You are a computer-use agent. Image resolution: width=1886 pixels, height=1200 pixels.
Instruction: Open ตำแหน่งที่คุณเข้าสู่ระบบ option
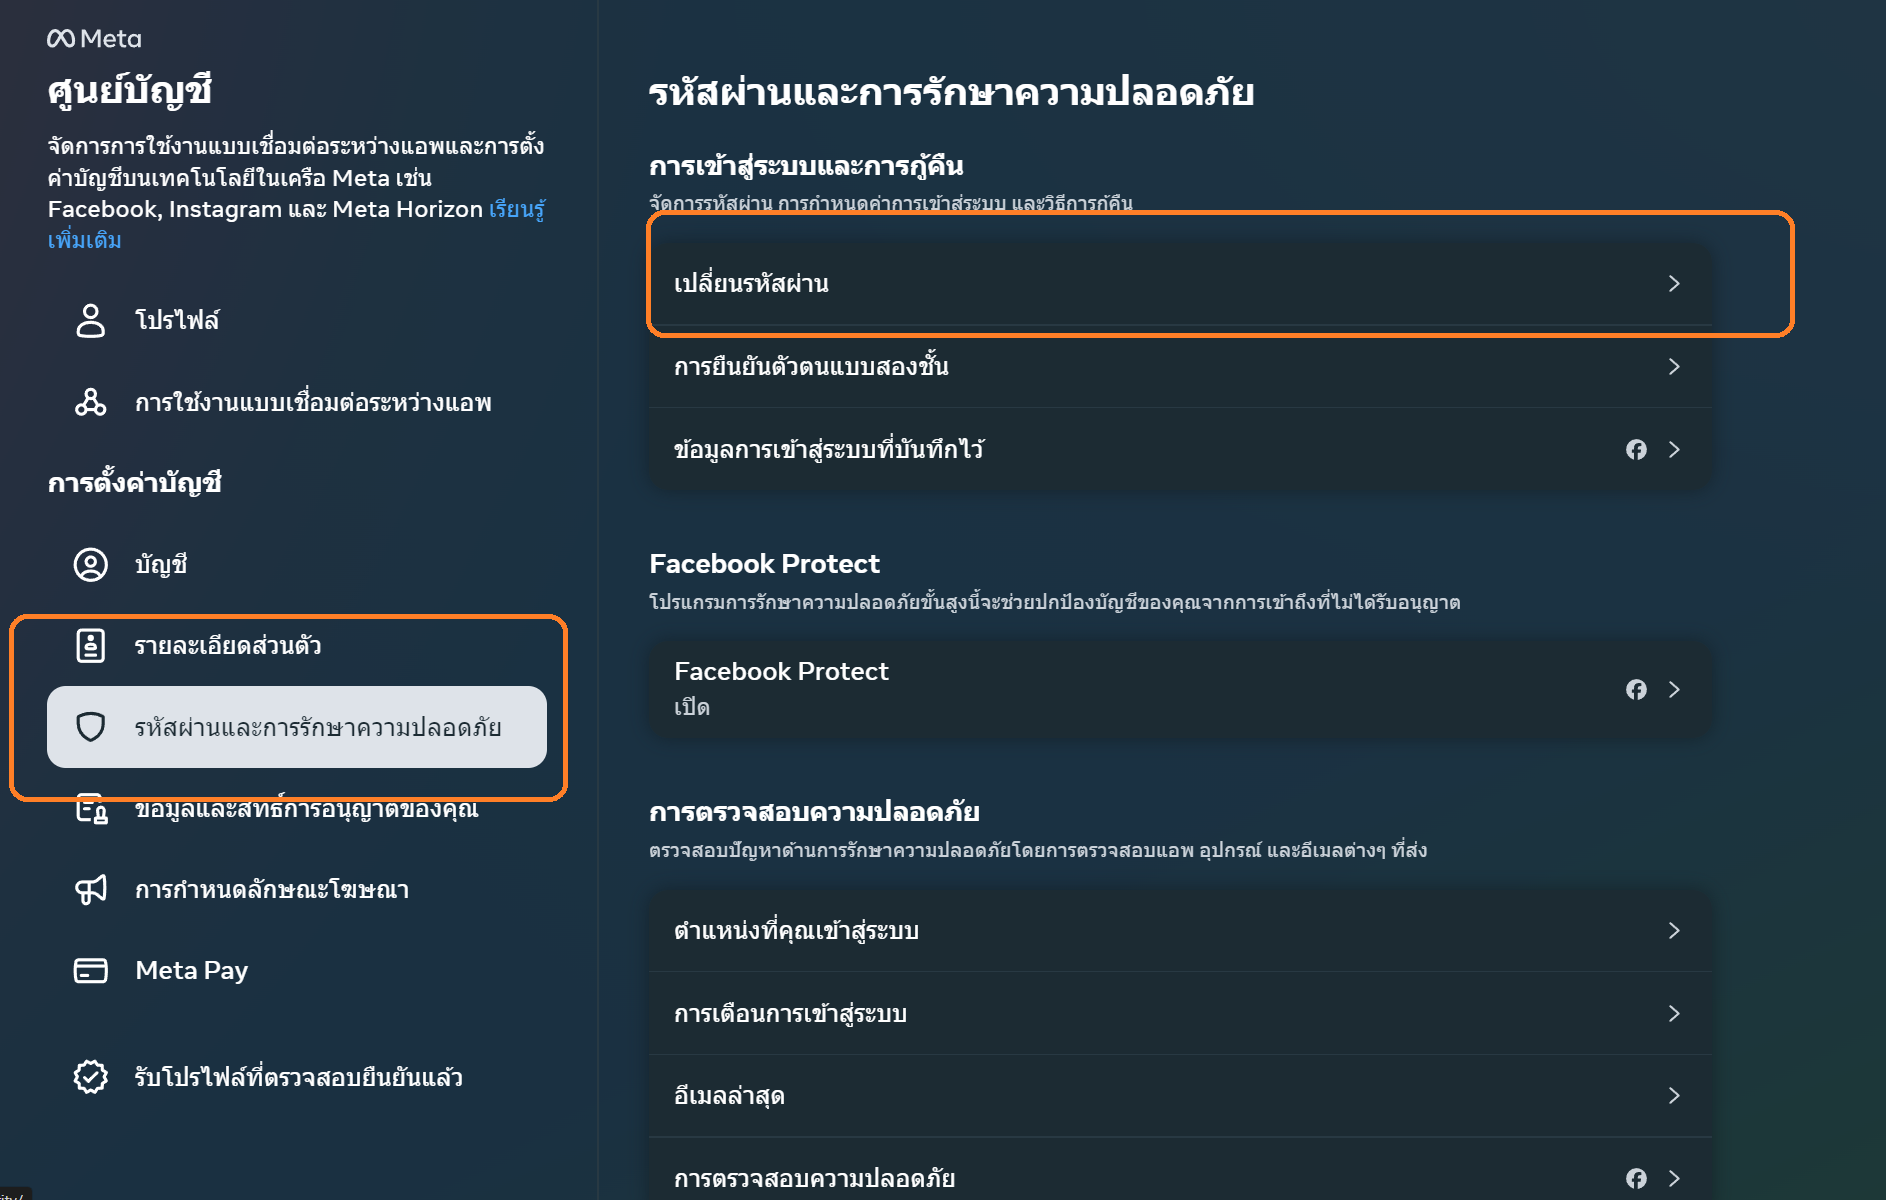click(x=1180, y=931)
